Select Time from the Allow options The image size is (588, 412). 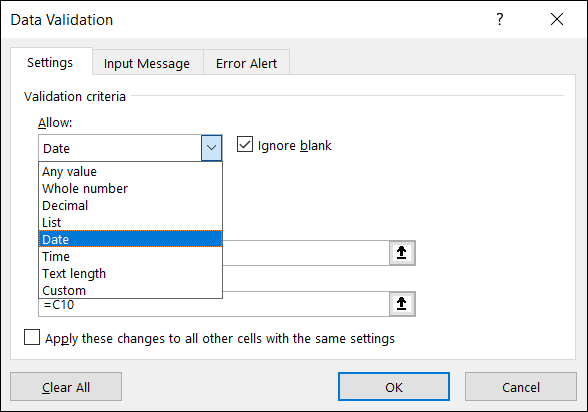(130, 256)
